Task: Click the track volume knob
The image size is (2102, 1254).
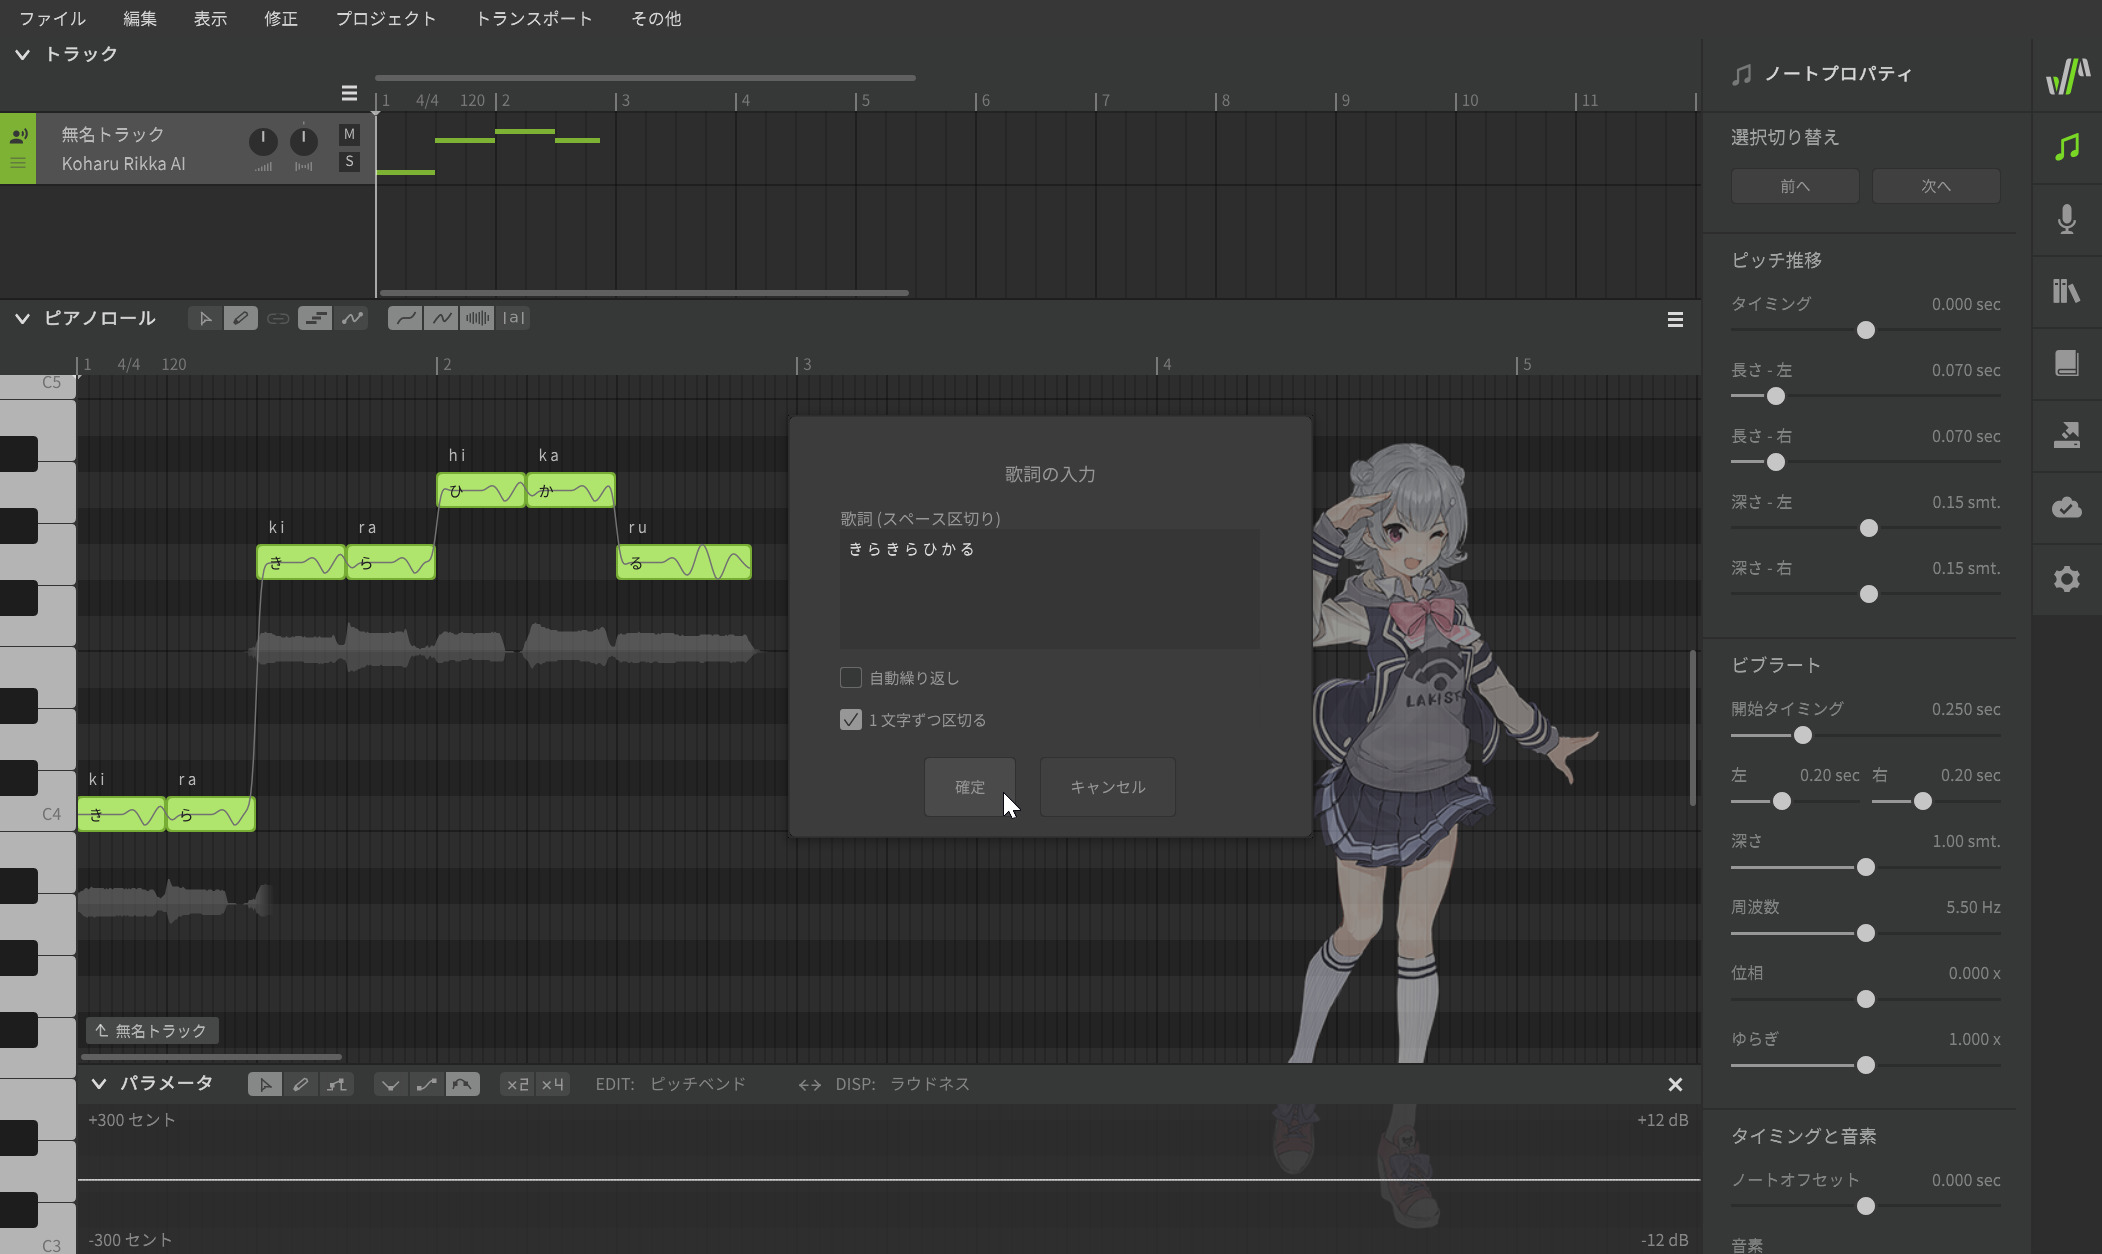Action: coord(263,142)
